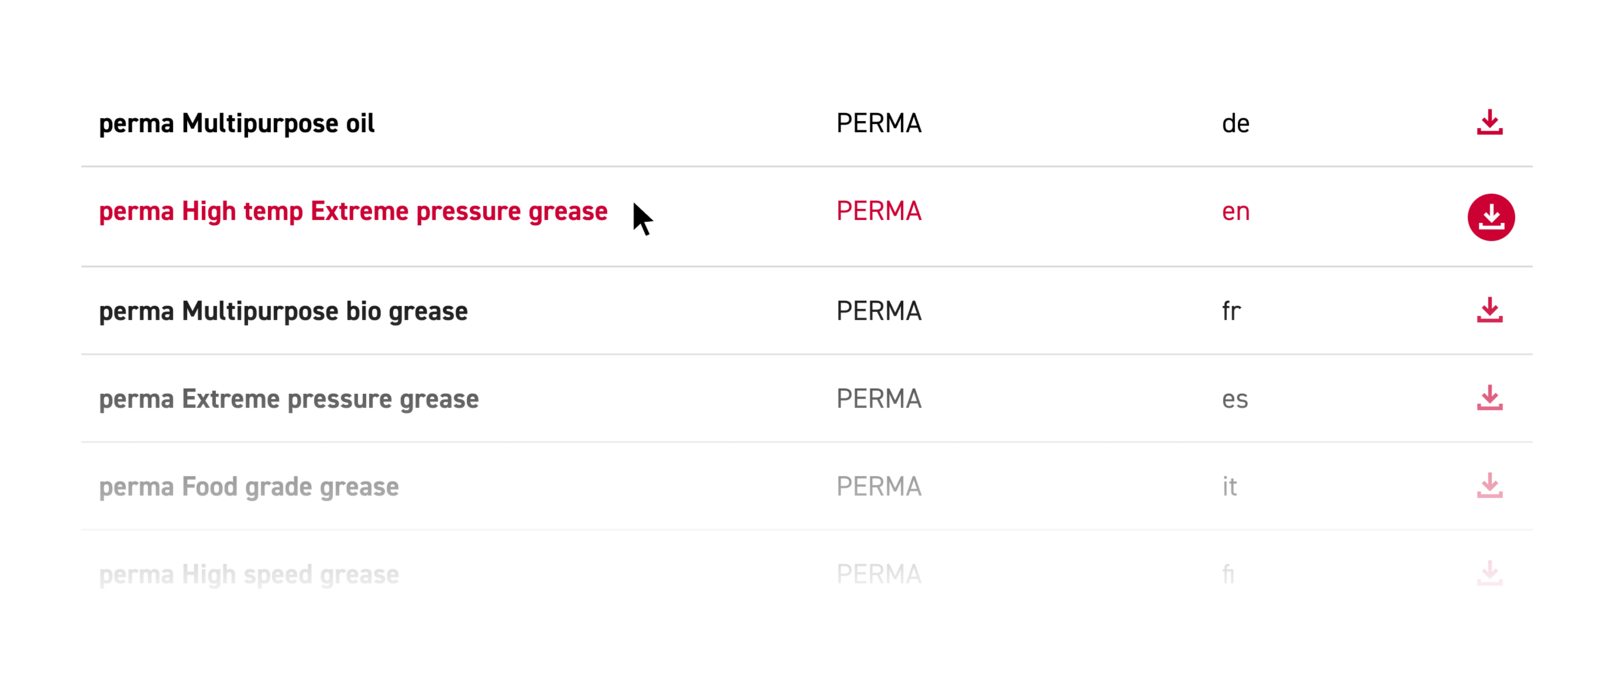The image size is (1600, 674).
Task: Download the perma Food grade grease file
Action: coord(1489,486)
